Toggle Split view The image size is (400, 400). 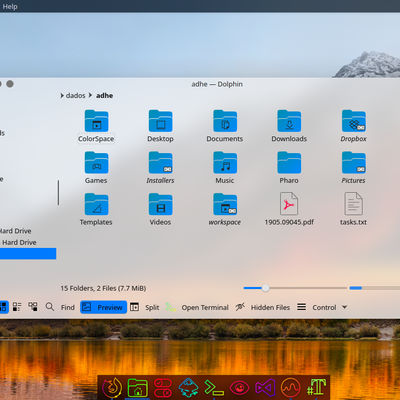tap(145, 307)
